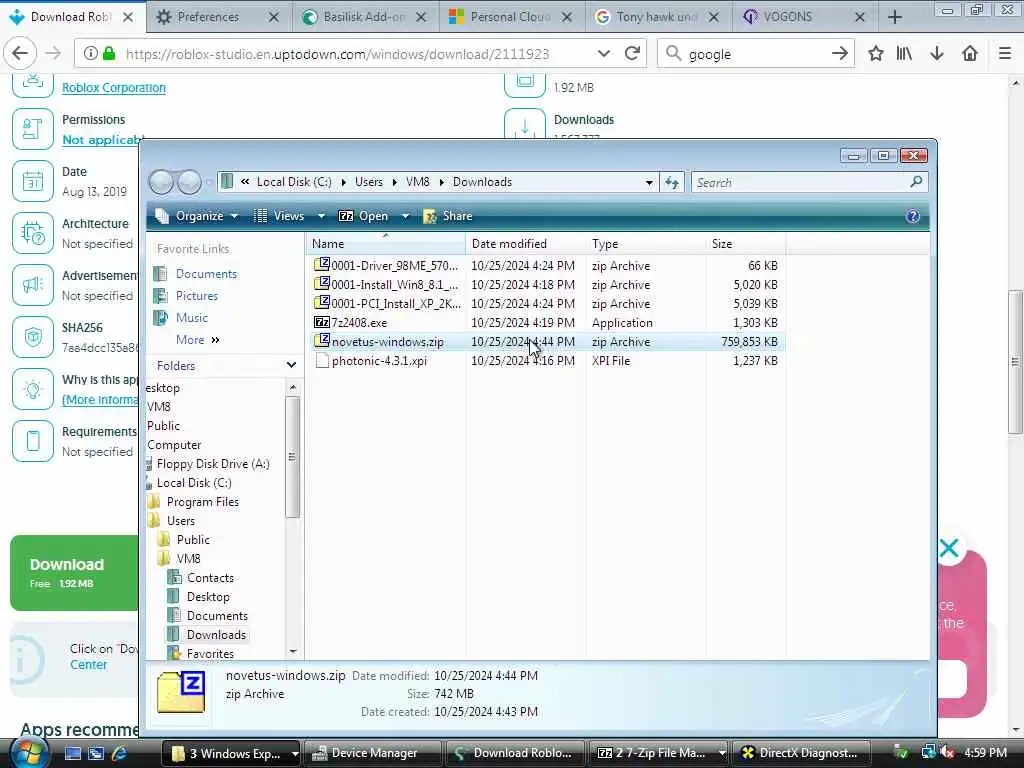Collapse the Folders pane

pos(291,366)
